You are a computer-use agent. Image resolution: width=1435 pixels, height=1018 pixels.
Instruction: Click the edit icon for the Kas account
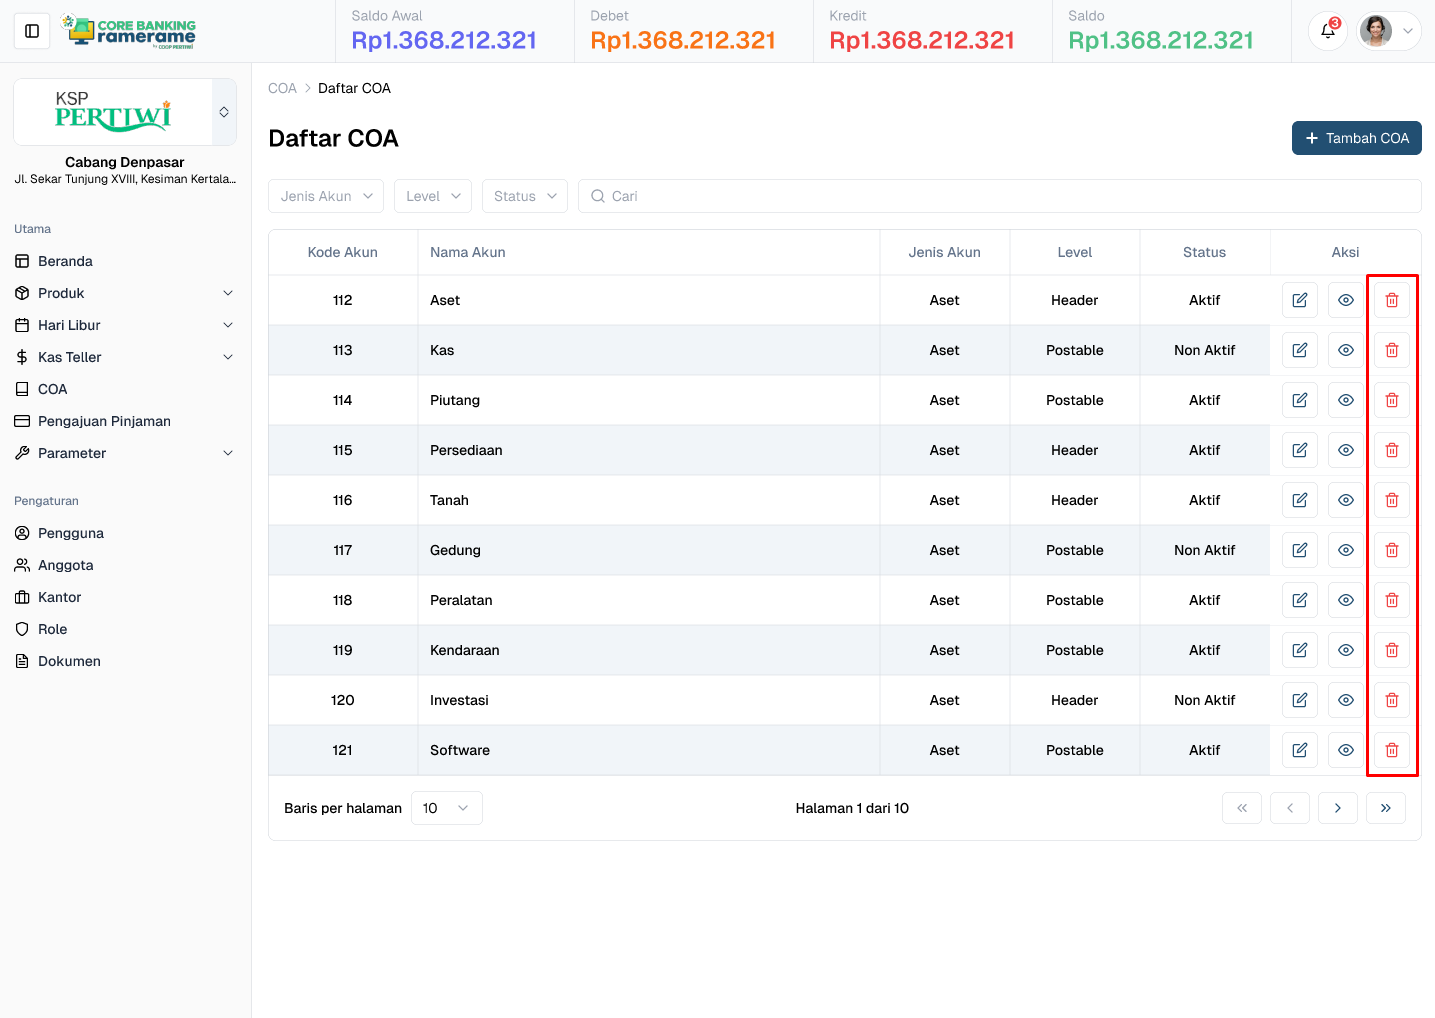point(1299,349)
